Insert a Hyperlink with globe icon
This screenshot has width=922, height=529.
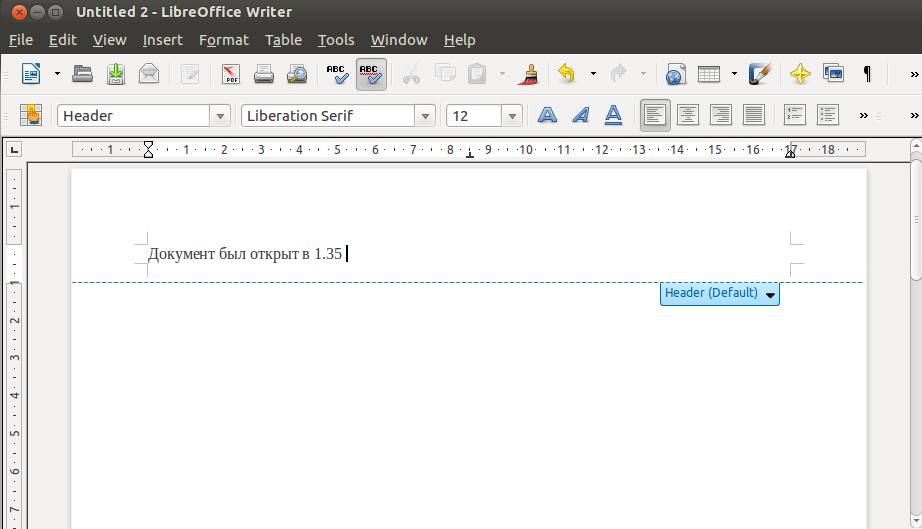[676, 74]
